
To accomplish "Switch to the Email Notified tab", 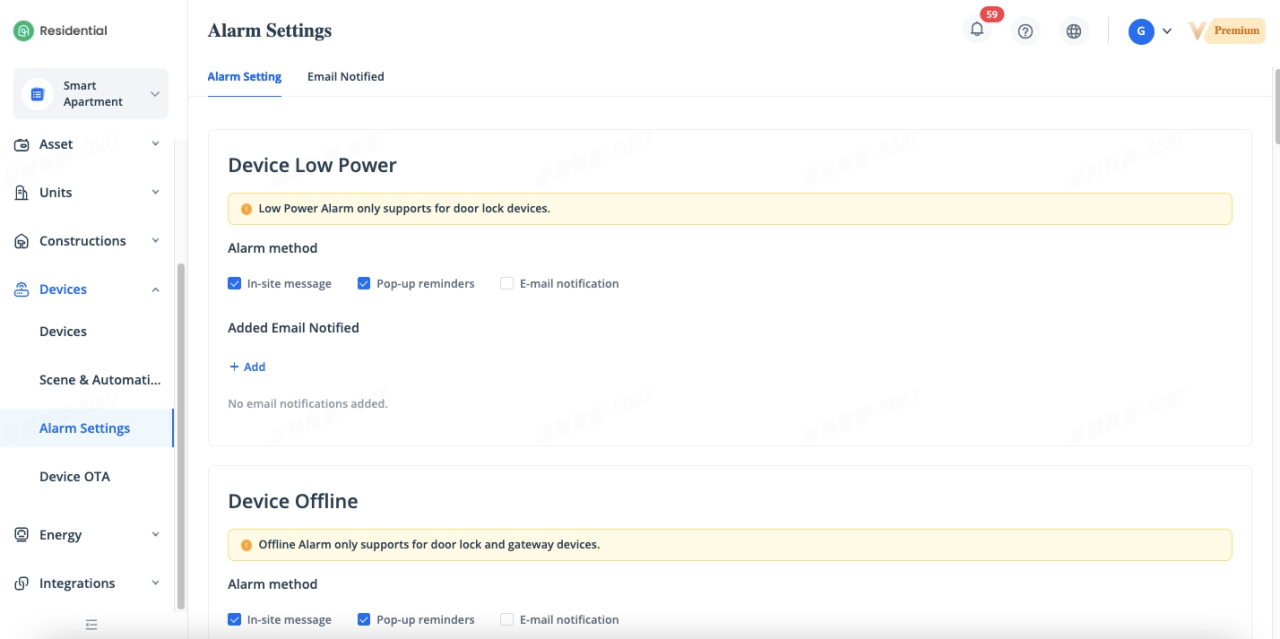I will (345, 77).
